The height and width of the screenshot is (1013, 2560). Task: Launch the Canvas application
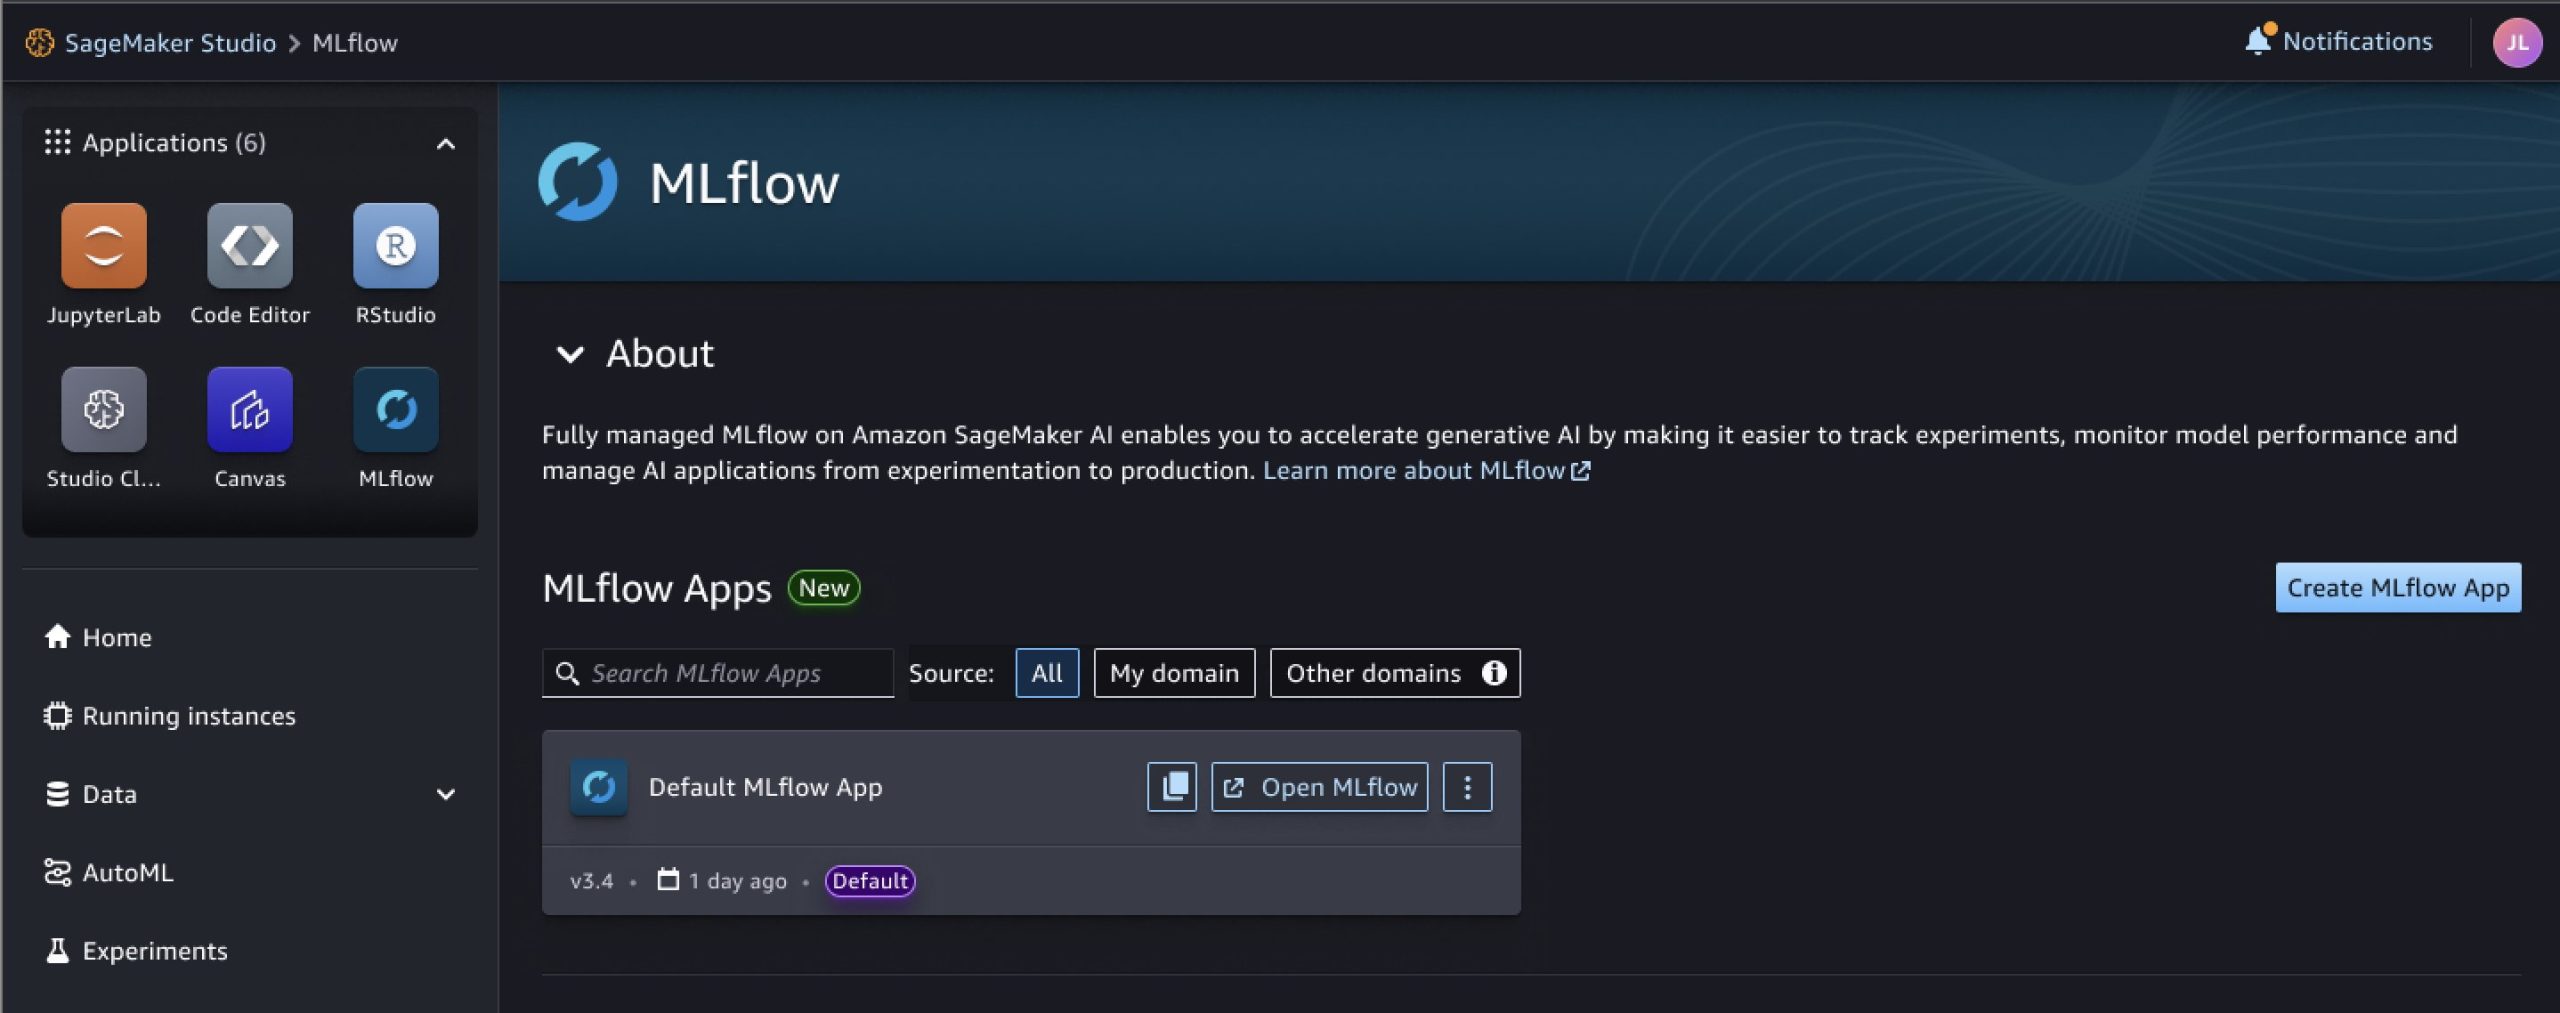(249, 408)
